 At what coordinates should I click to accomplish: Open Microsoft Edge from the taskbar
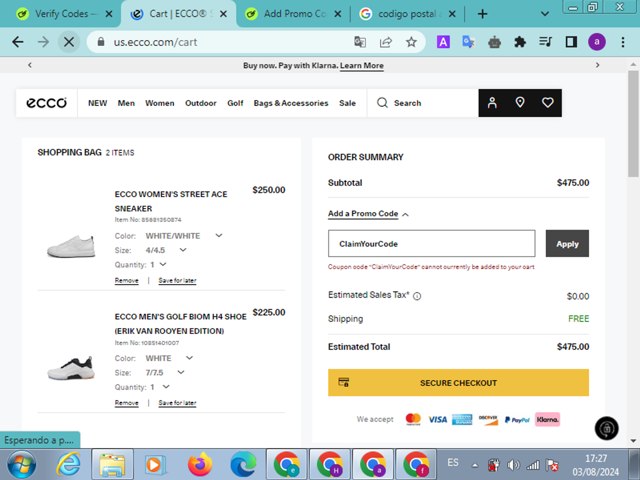[x=243, y=464]
